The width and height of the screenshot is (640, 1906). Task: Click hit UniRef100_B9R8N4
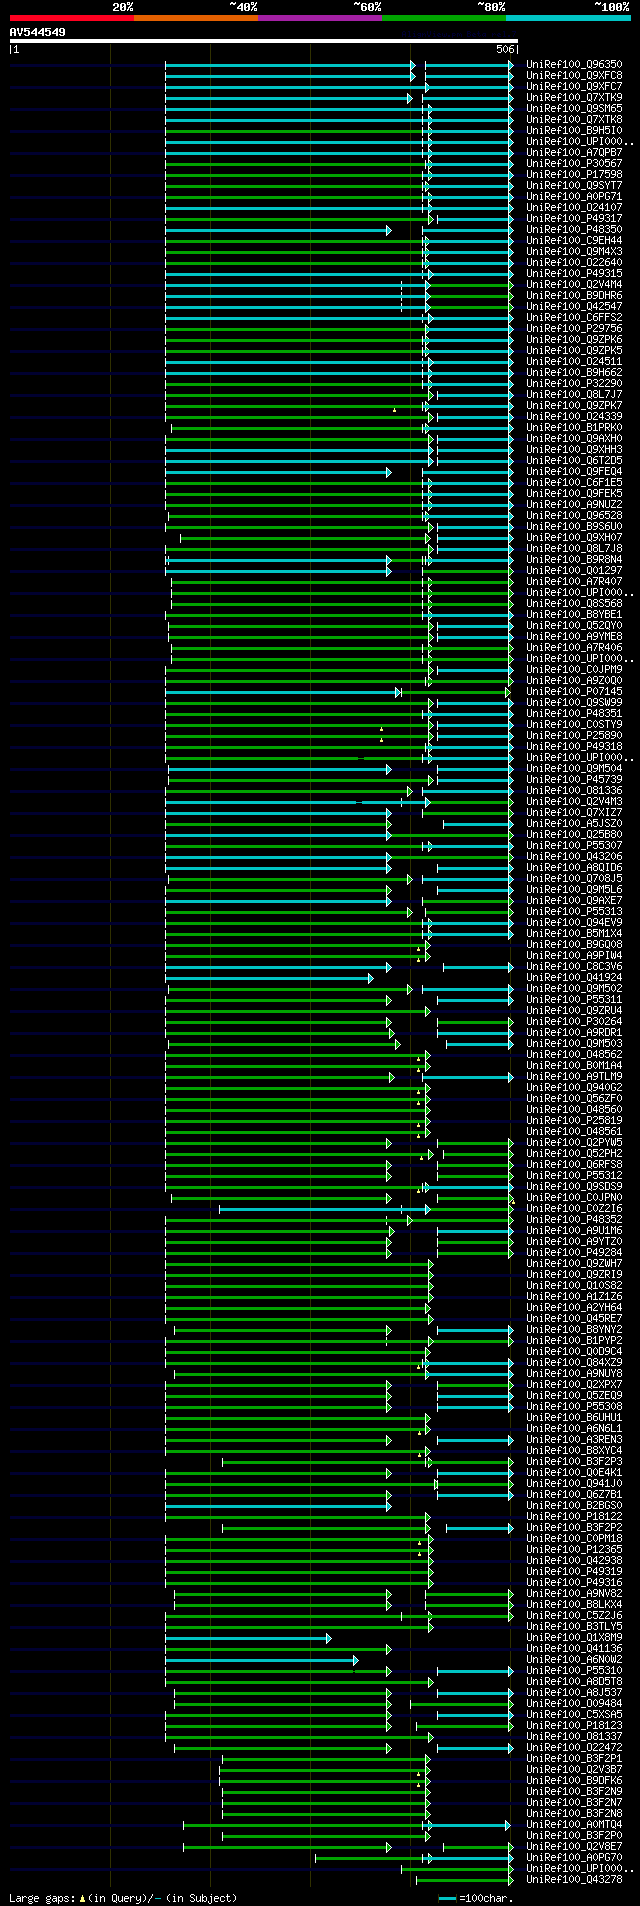click(x=574, y=559)
